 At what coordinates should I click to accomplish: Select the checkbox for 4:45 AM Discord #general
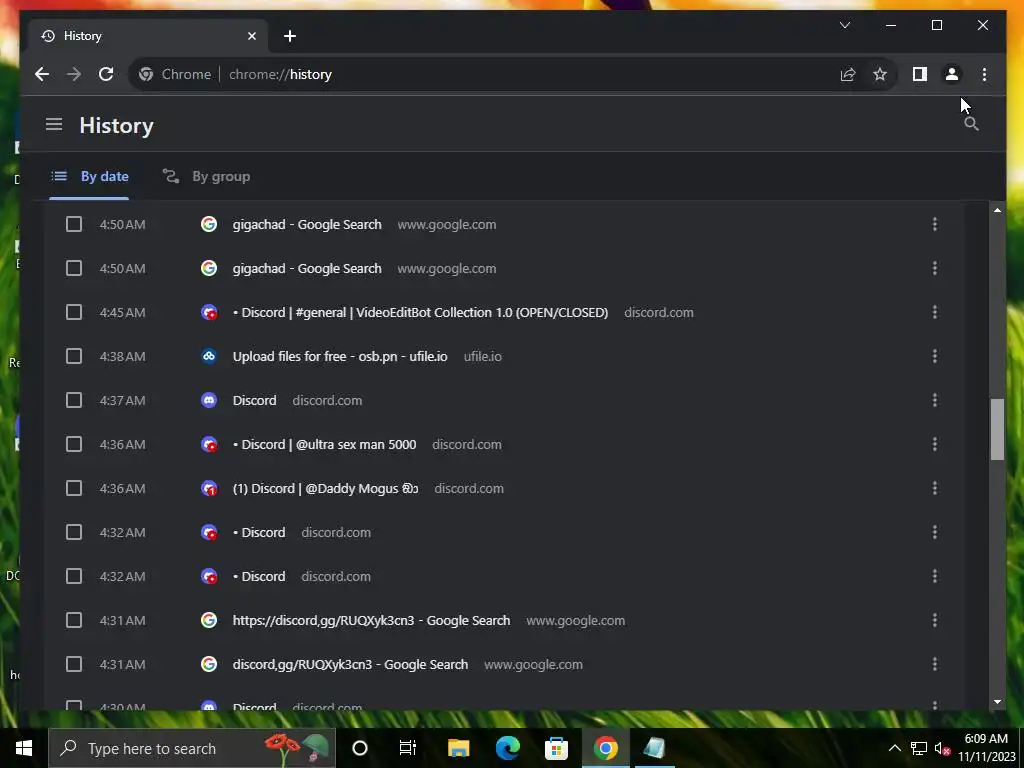click(x=74, y=312)
